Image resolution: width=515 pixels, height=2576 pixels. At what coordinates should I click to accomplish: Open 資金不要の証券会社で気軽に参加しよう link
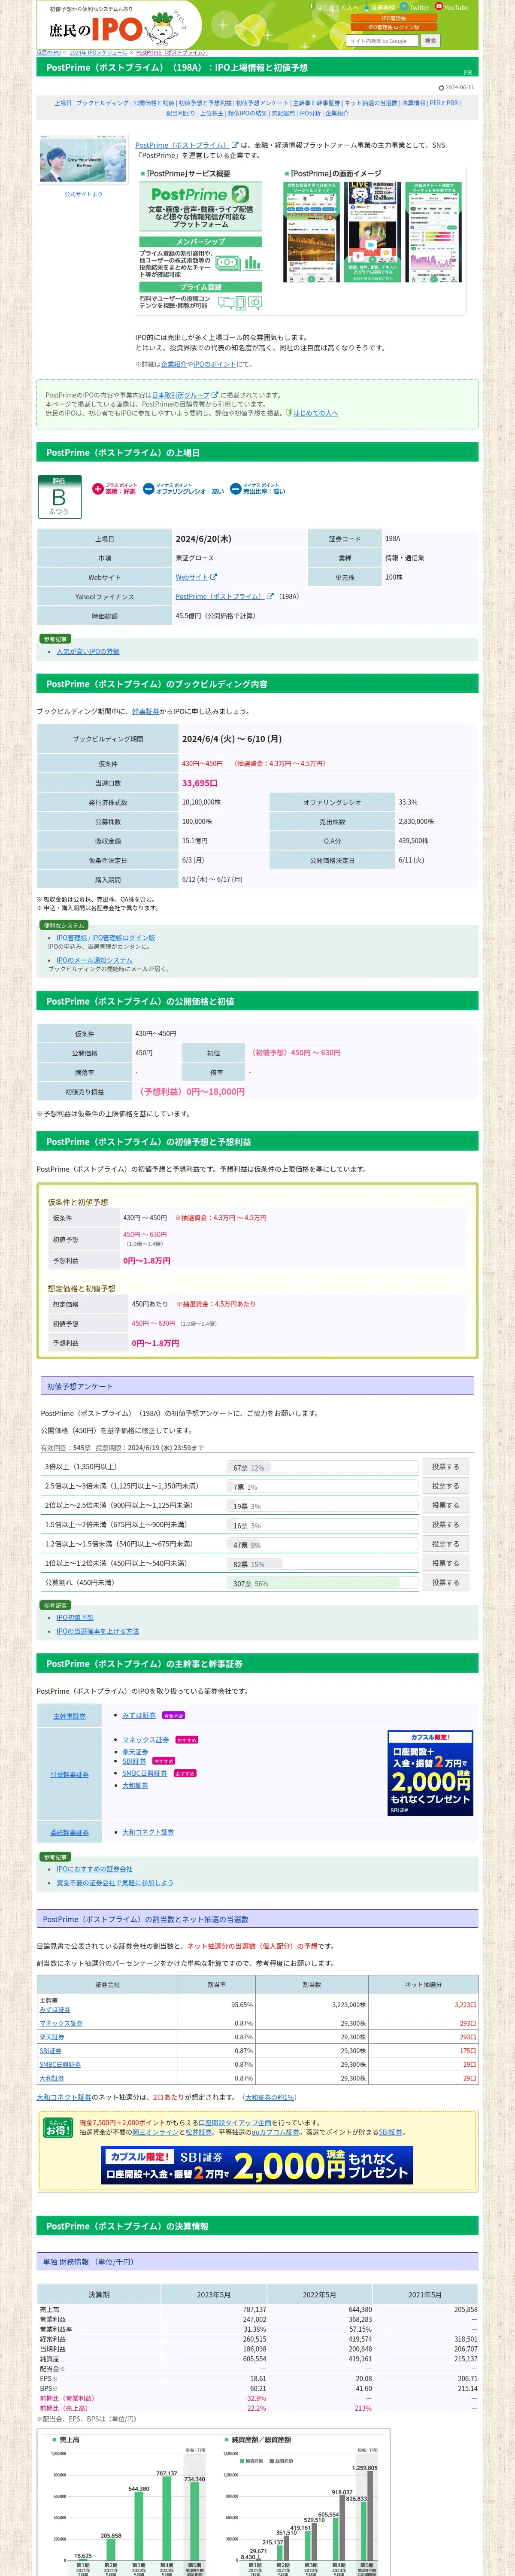click(x=115, y=1882)
